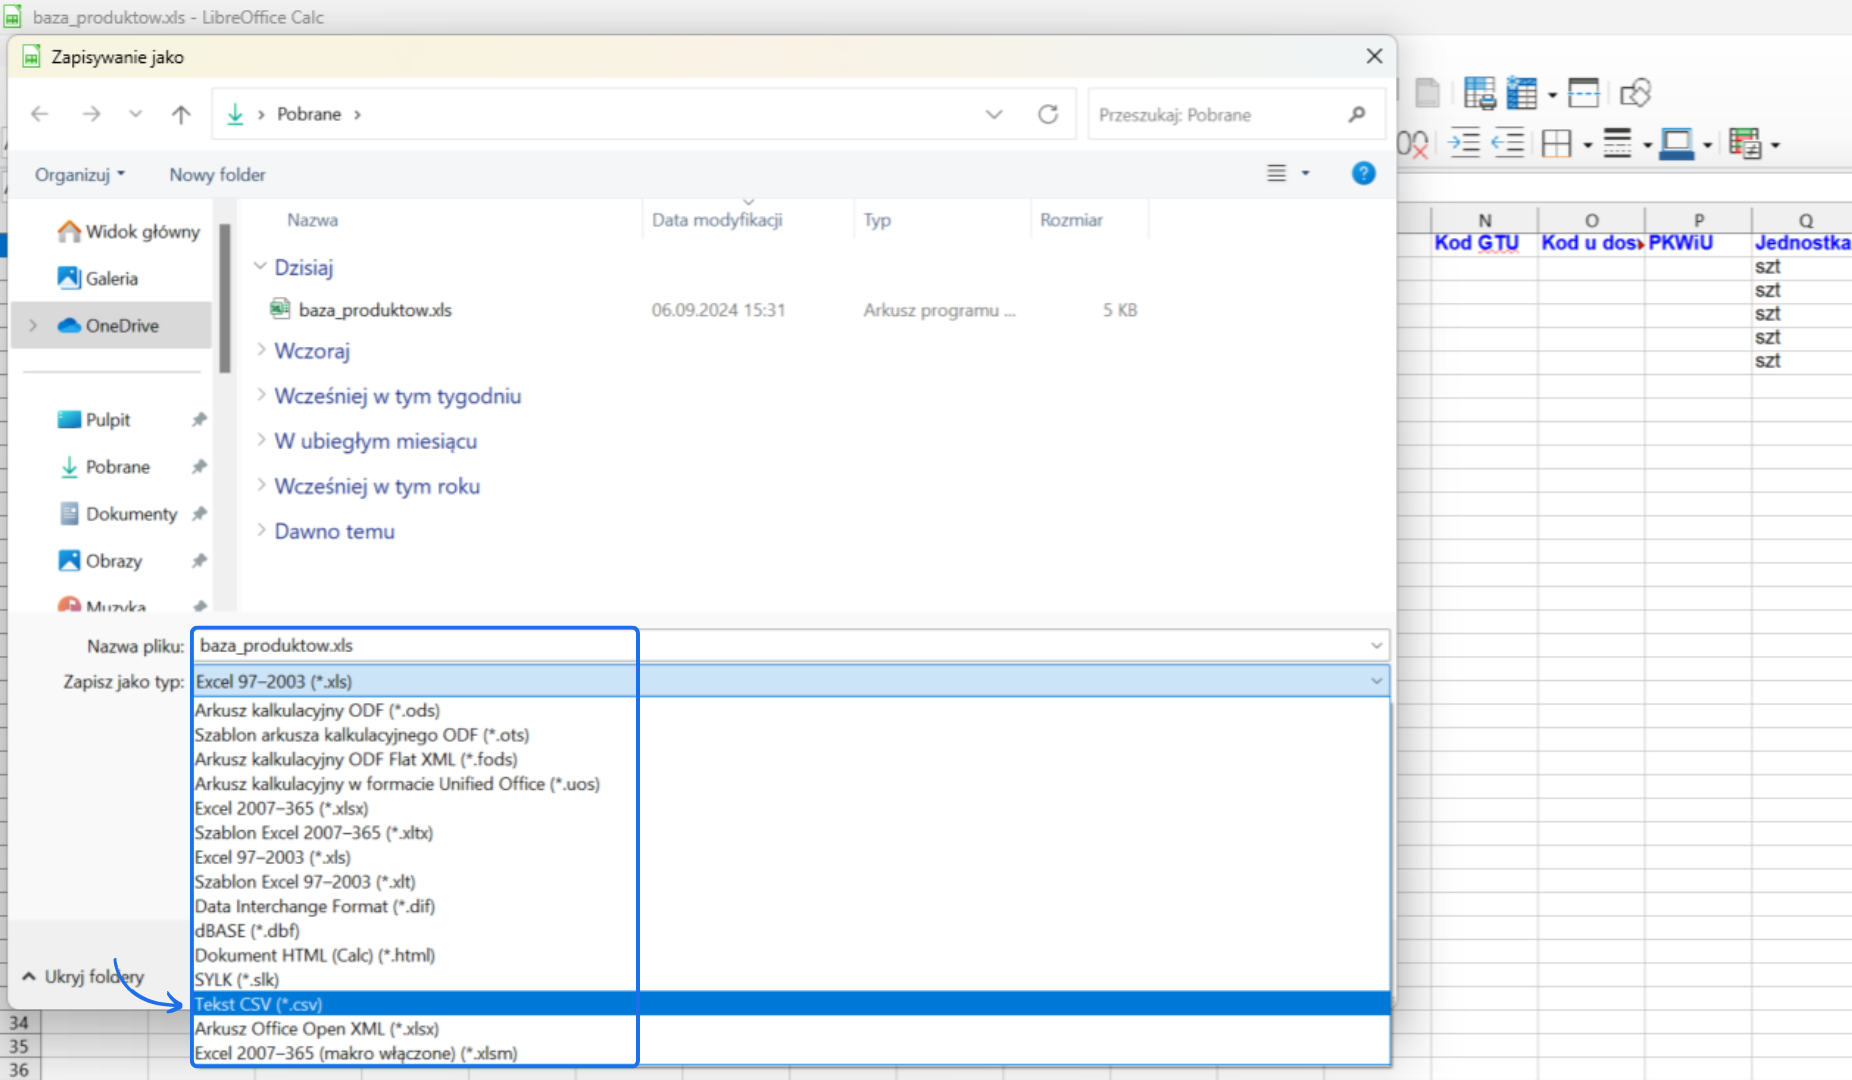
Task: Open Show Draw Functions tool
Action: tap(1636, 93)
